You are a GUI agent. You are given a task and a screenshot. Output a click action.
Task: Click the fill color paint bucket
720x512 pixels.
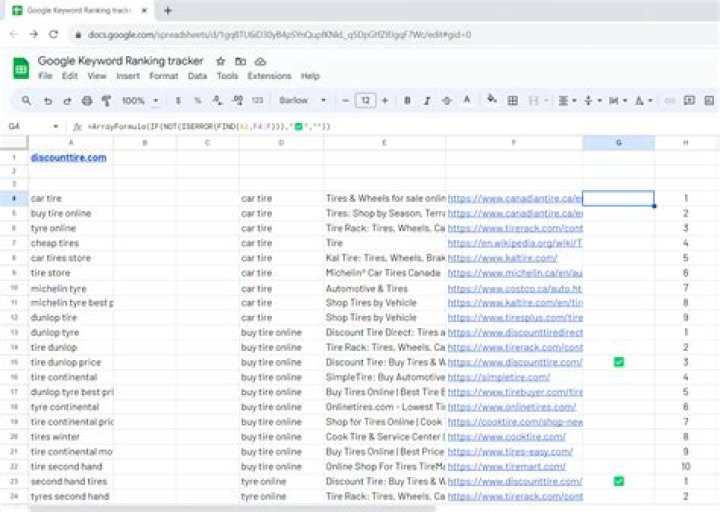[491, 101]
